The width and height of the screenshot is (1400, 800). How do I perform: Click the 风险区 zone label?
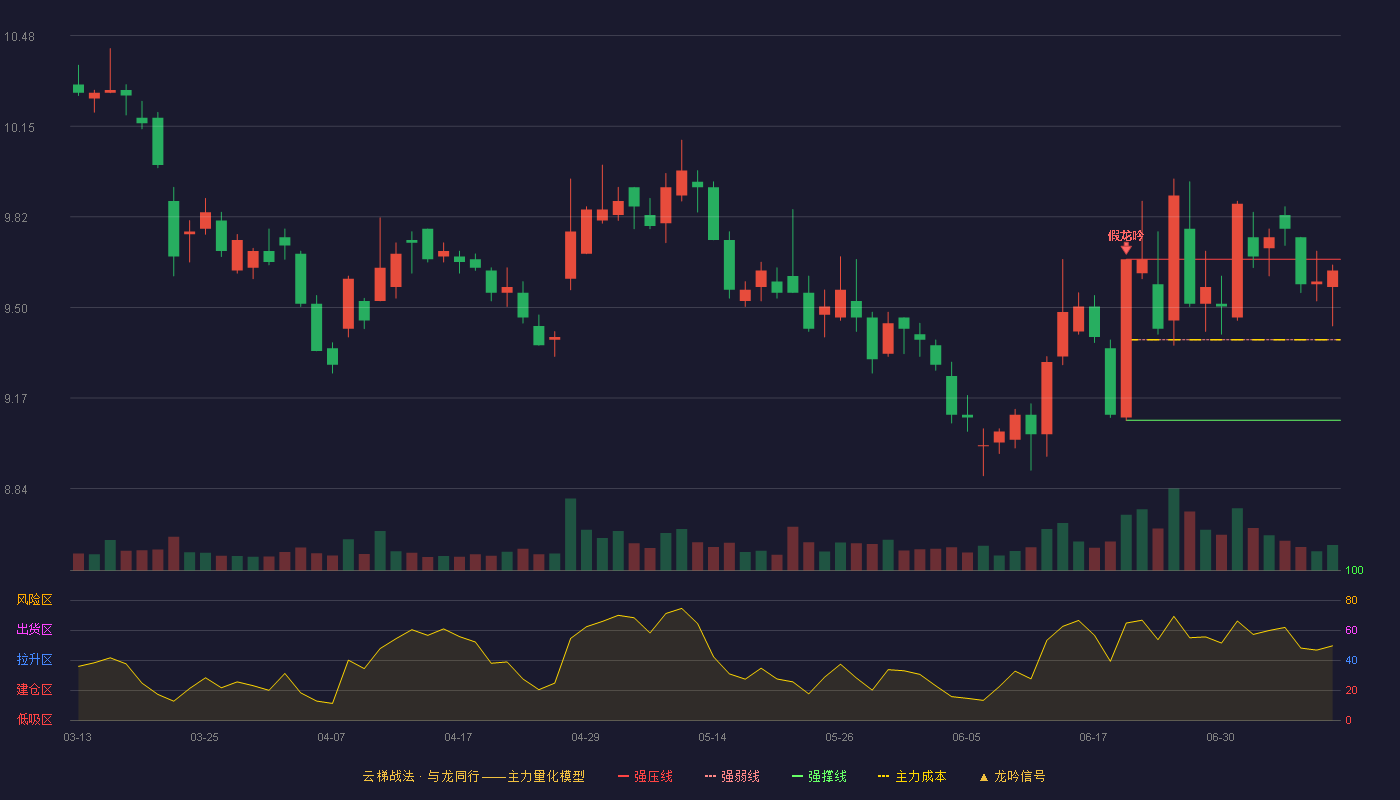pyautogui.click(x=34, y=600)
